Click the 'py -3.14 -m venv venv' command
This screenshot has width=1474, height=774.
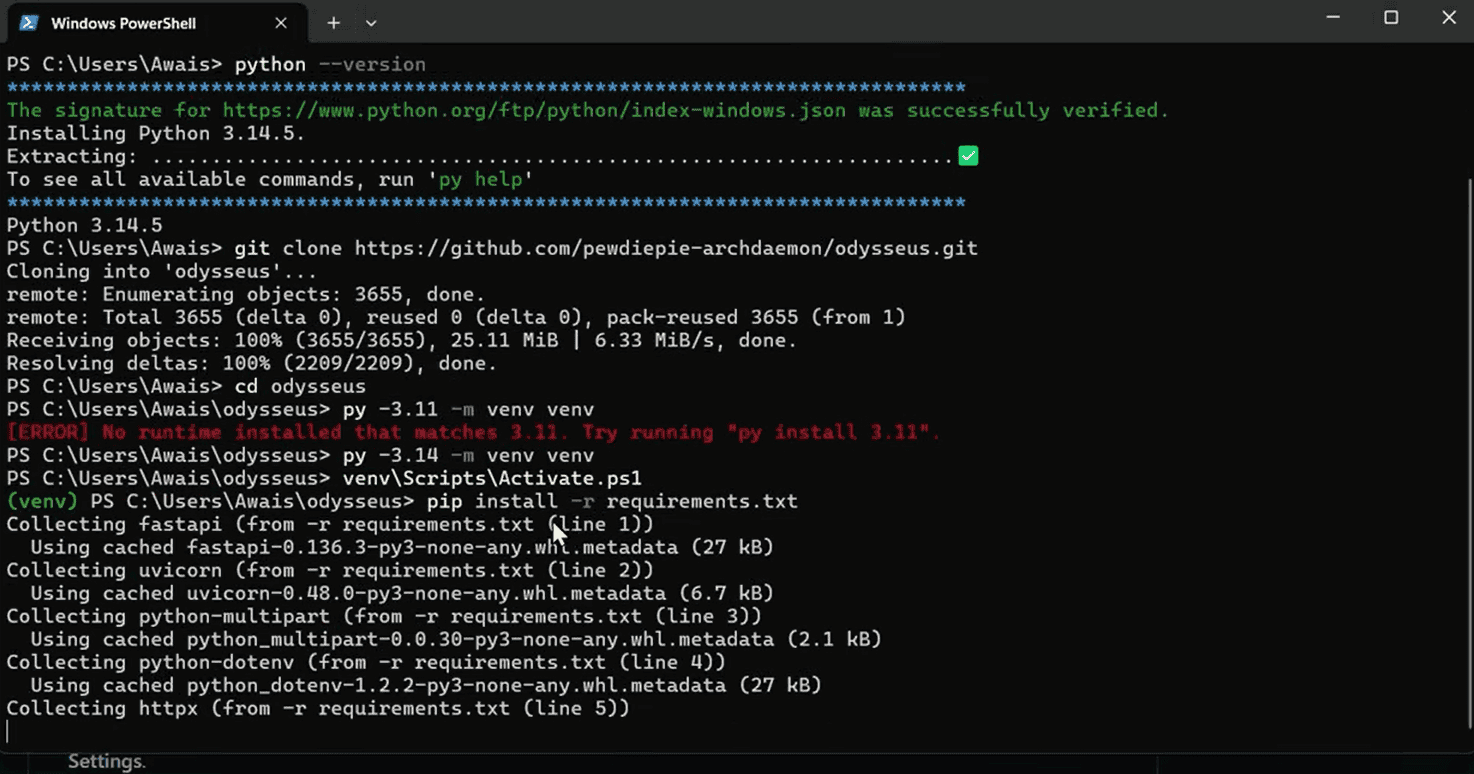pyautogui.click(x=468, y=455)
